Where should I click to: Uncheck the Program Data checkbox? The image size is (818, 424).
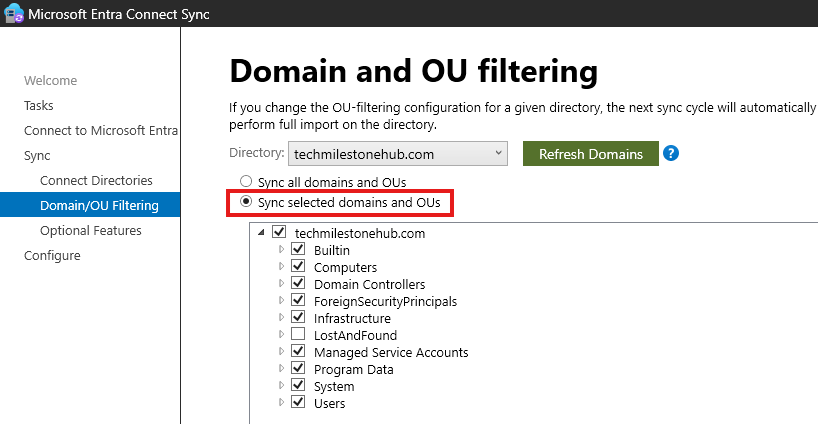click(x=298, y=368)
